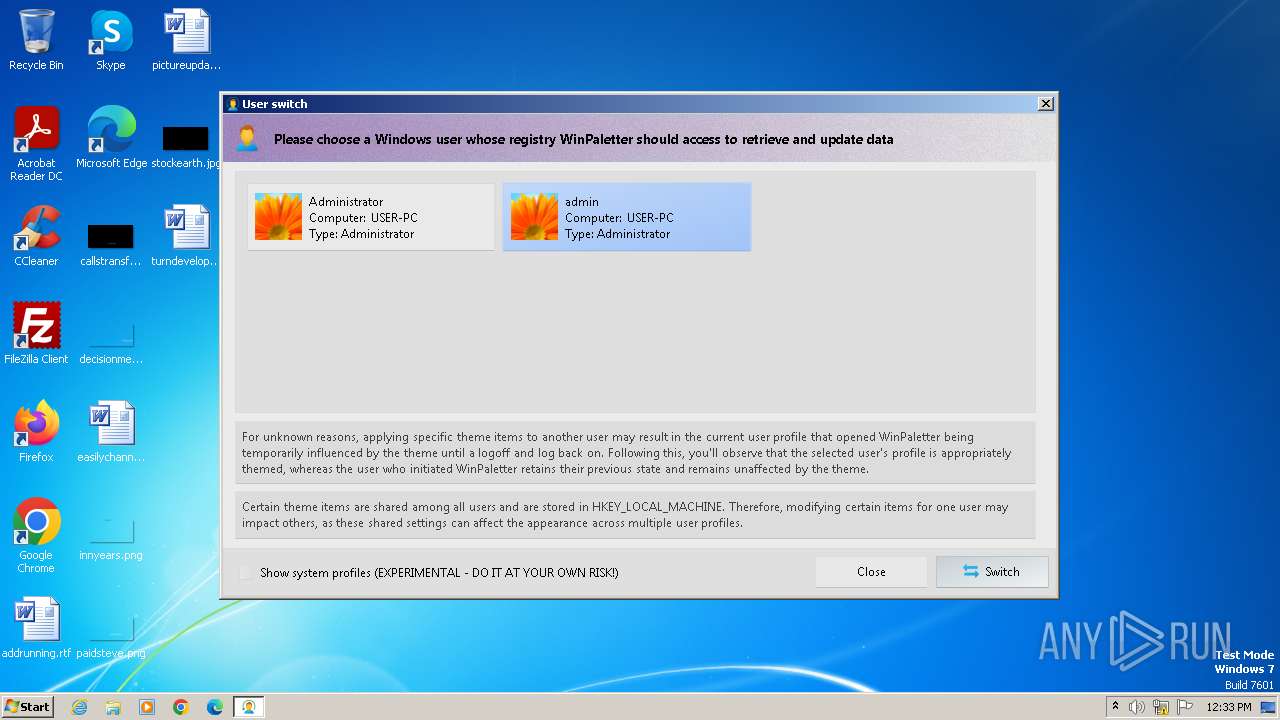Click the 'Please choose a Windows user' heading

pyautogui.click(x=584, y=139)
